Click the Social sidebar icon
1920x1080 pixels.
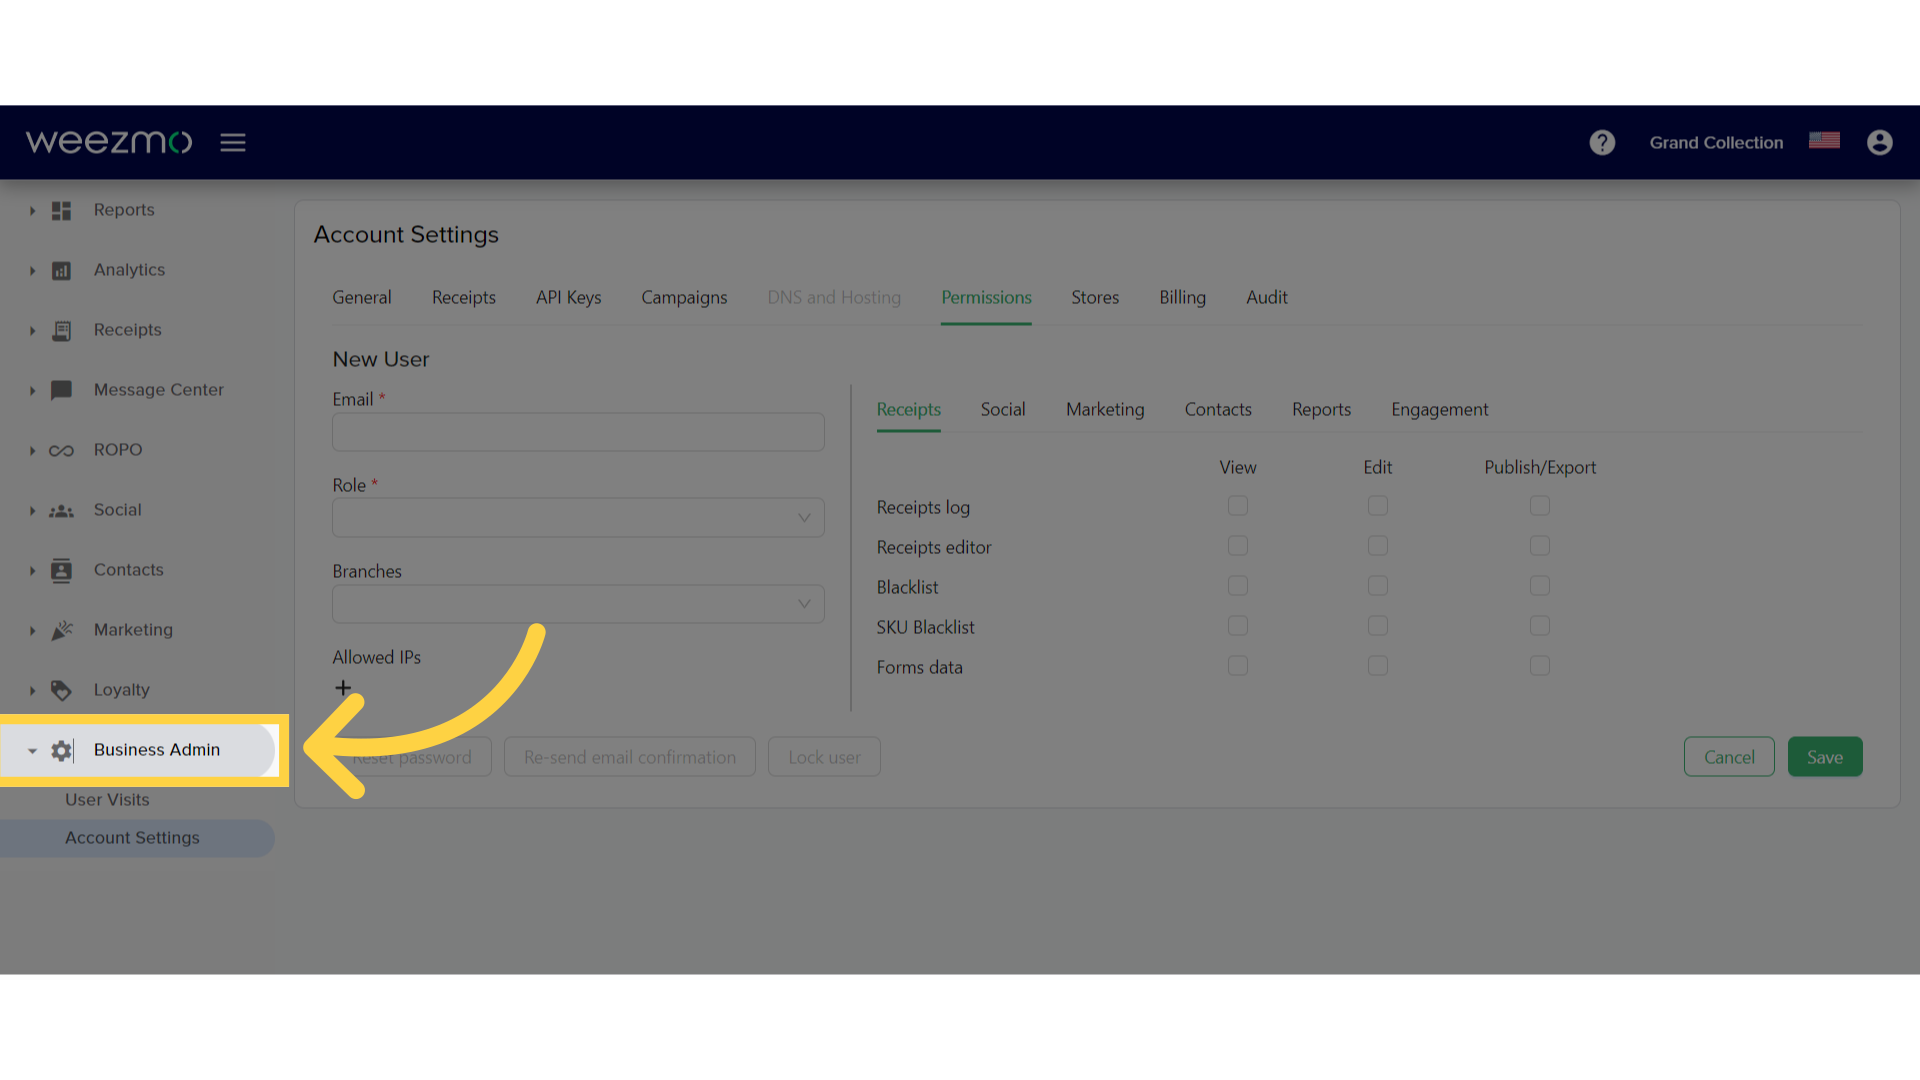[62, 509]
